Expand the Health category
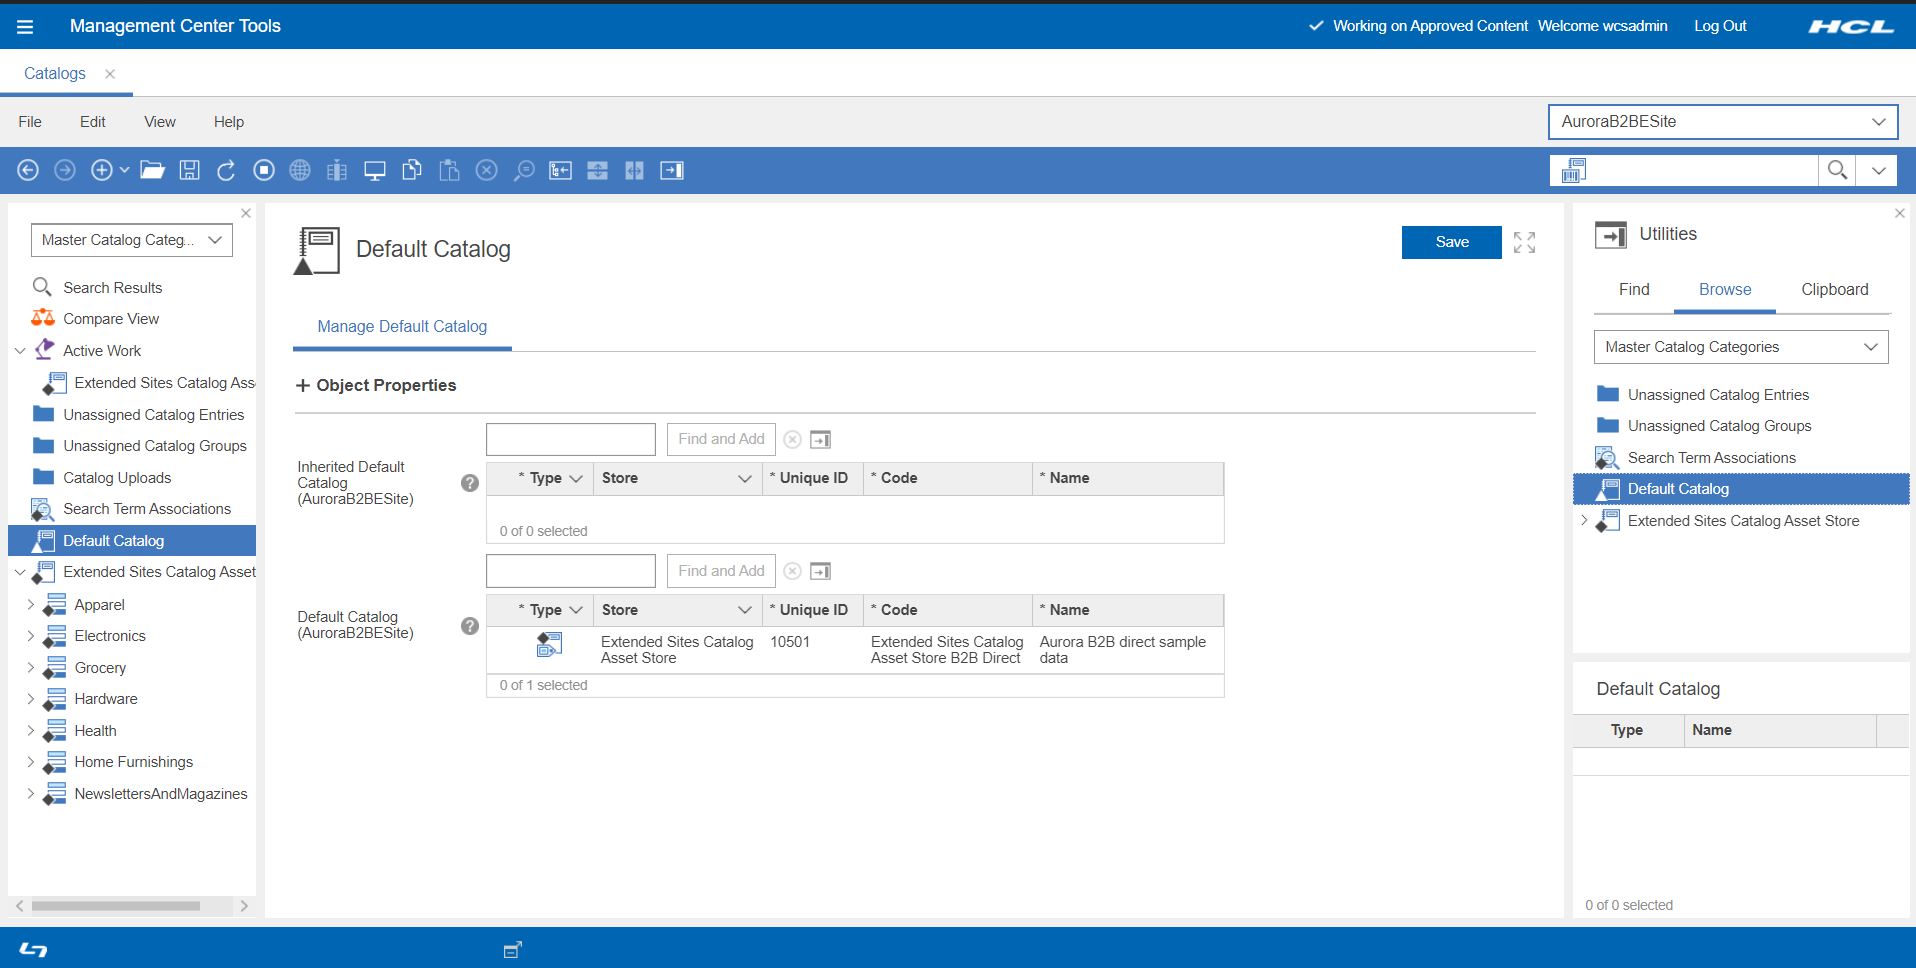The height and width of the screenshot is (968, 1916). [31, 731]
